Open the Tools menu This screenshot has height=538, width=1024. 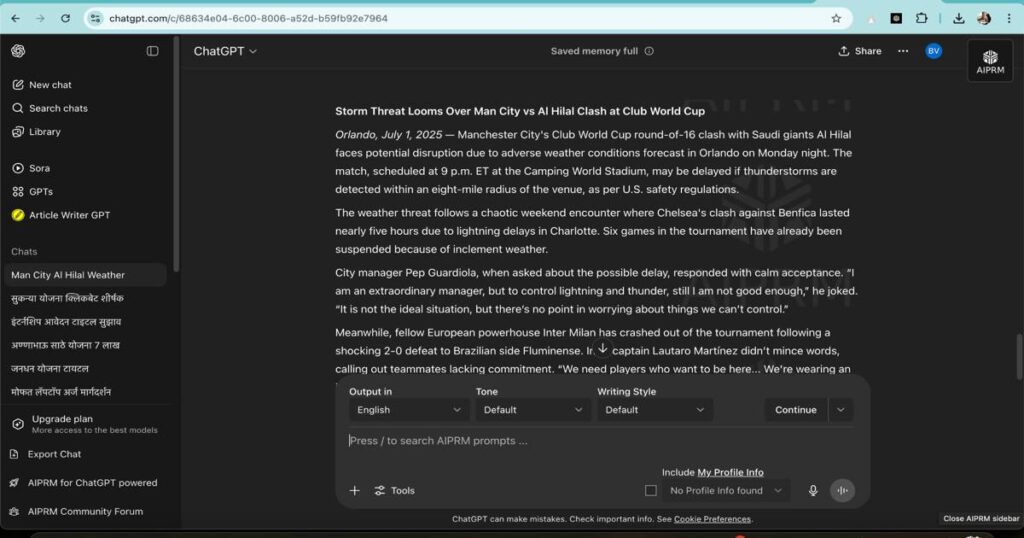tap(394, 490)
